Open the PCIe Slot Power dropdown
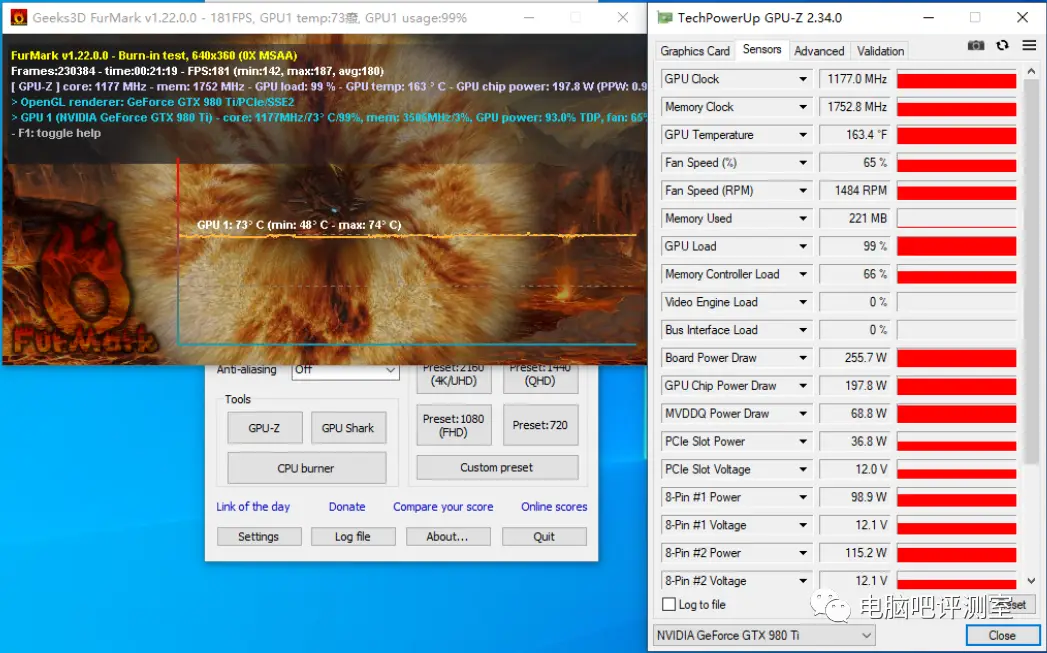This screenshot has height=653, width=1047. pyautogui.click(x=803, y=441)
